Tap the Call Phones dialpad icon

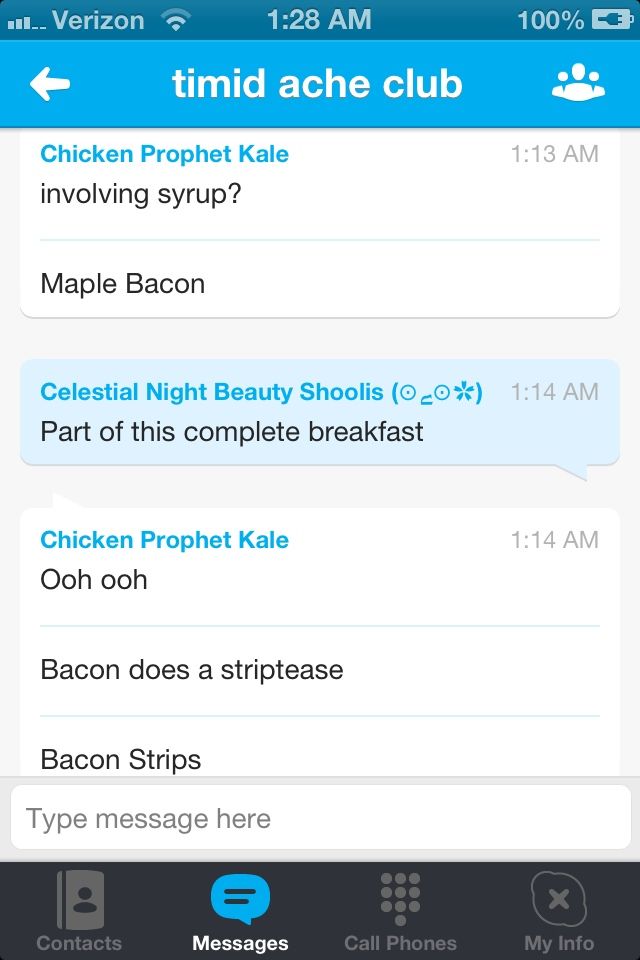pyautogui.click(x=400, y=896)
